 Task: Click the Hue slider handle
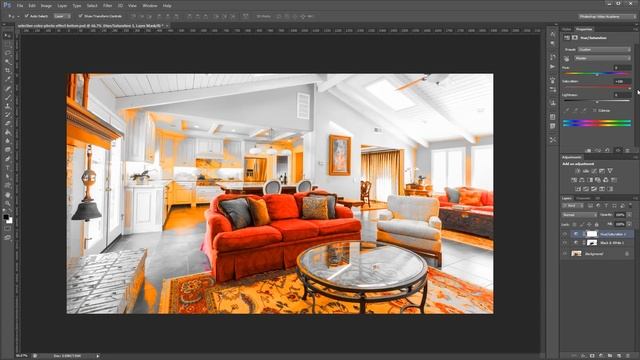(597, 75)
